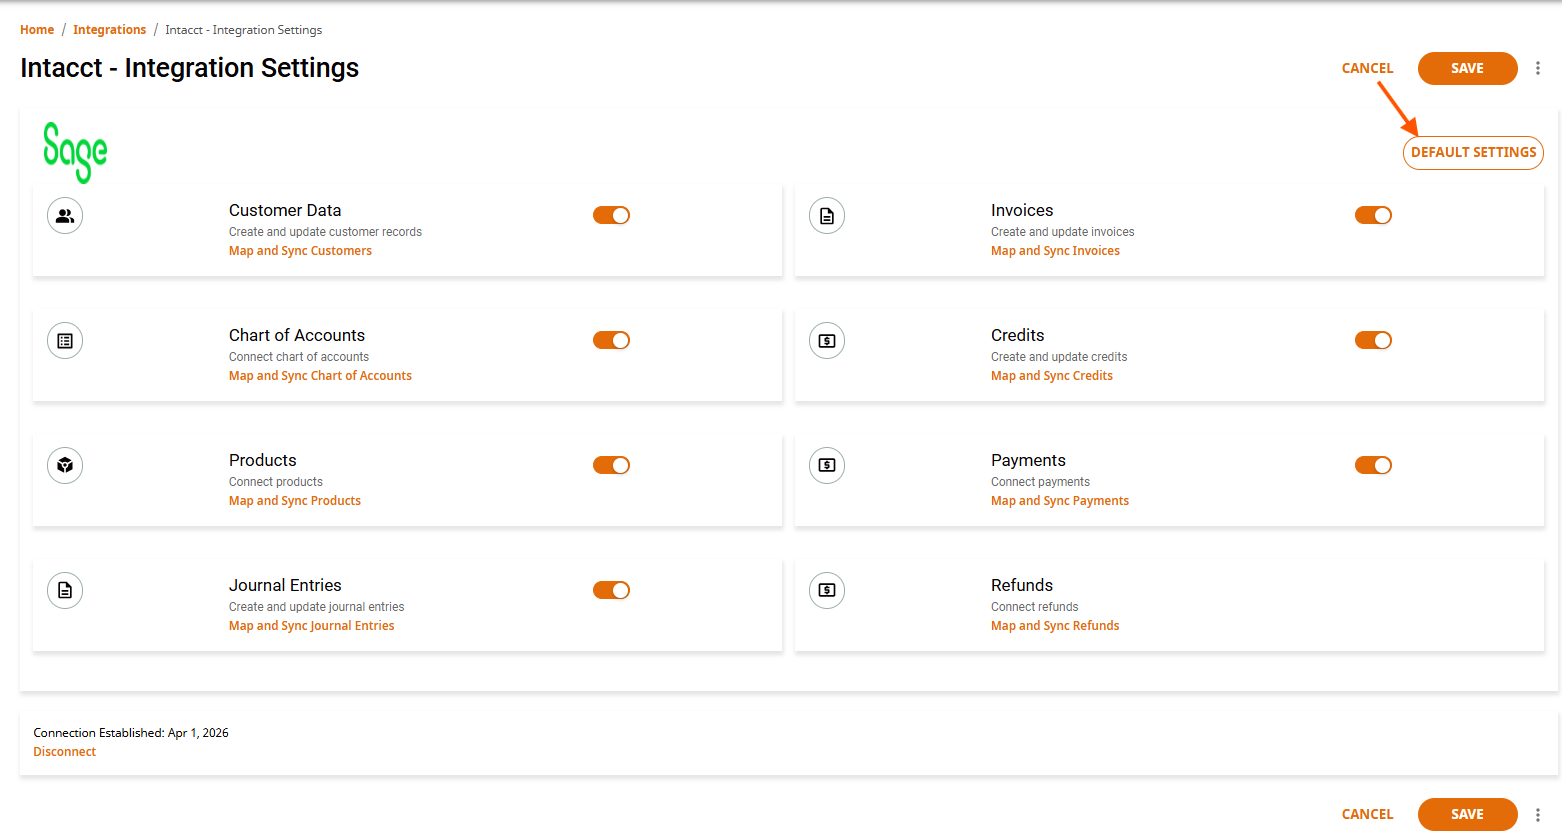Disable the Chart of Accounts switch
This screenshot has height=840, width=1562.
pyautogui.click(x=611, y=340)
